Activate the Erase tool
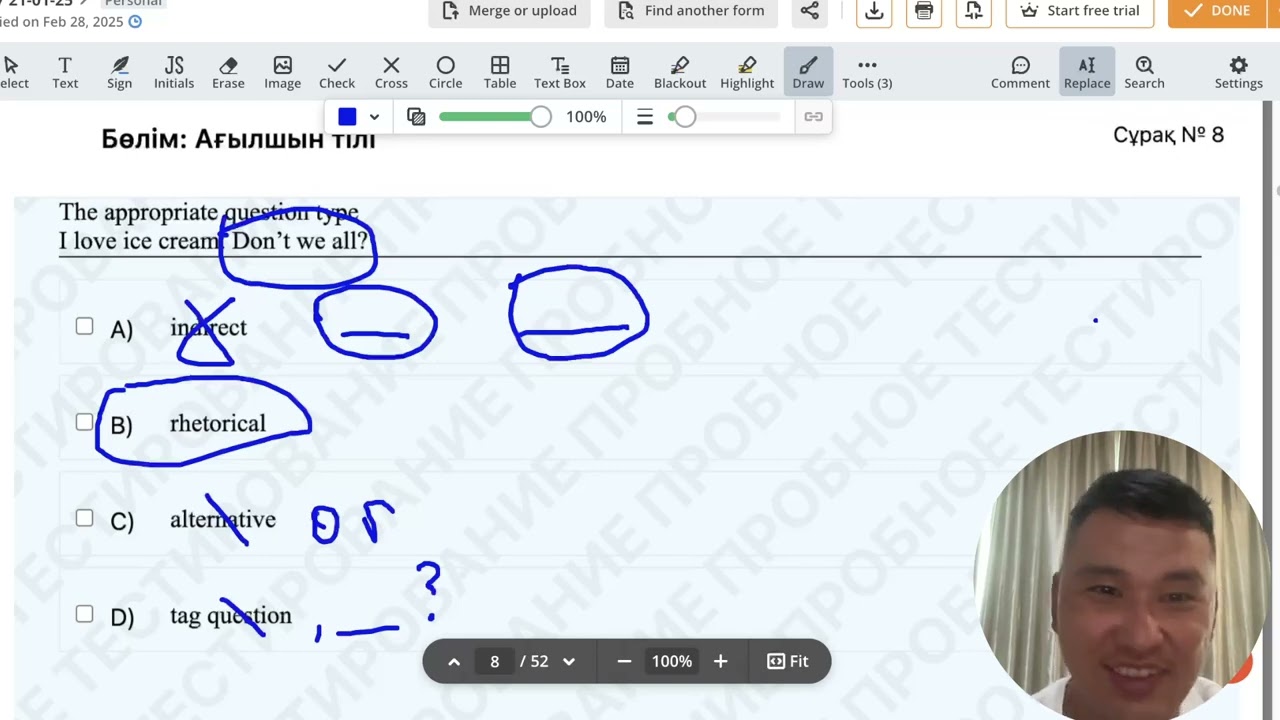The width and height of the screenshot is (1280, 720). point(228,73)
